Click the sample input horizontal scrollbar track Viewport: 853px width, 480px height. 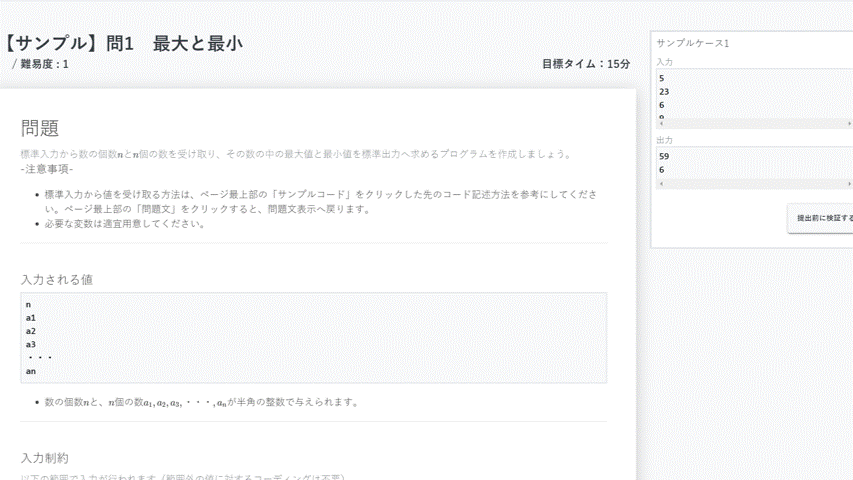(x=754, y=123)
